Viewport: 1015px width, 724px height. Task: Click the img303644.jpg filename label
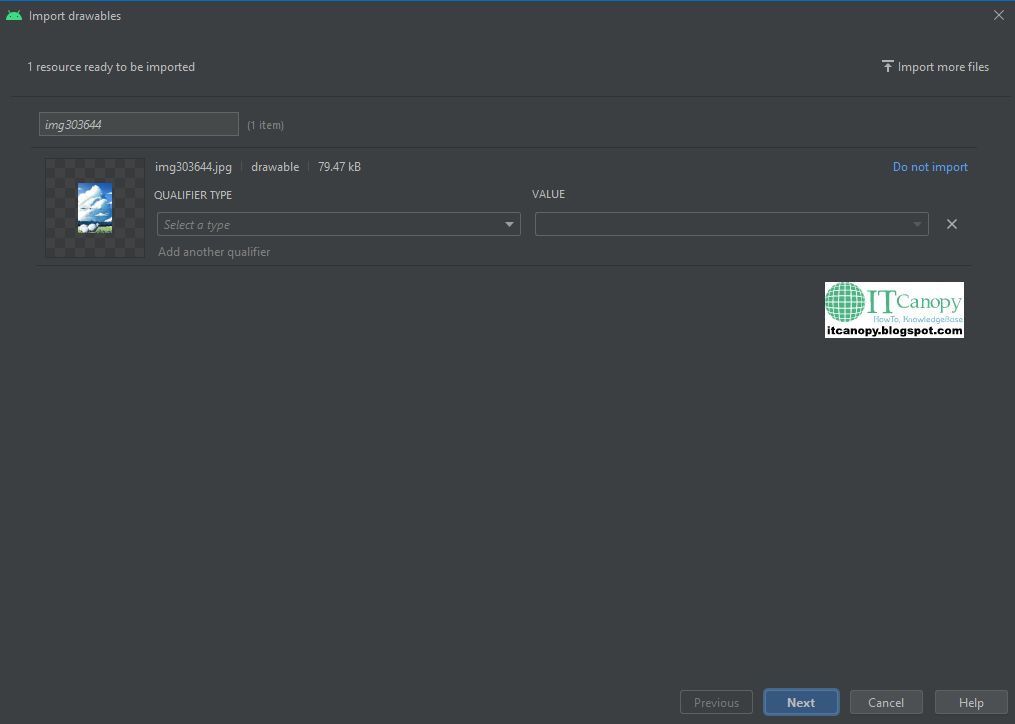(193, 166)
